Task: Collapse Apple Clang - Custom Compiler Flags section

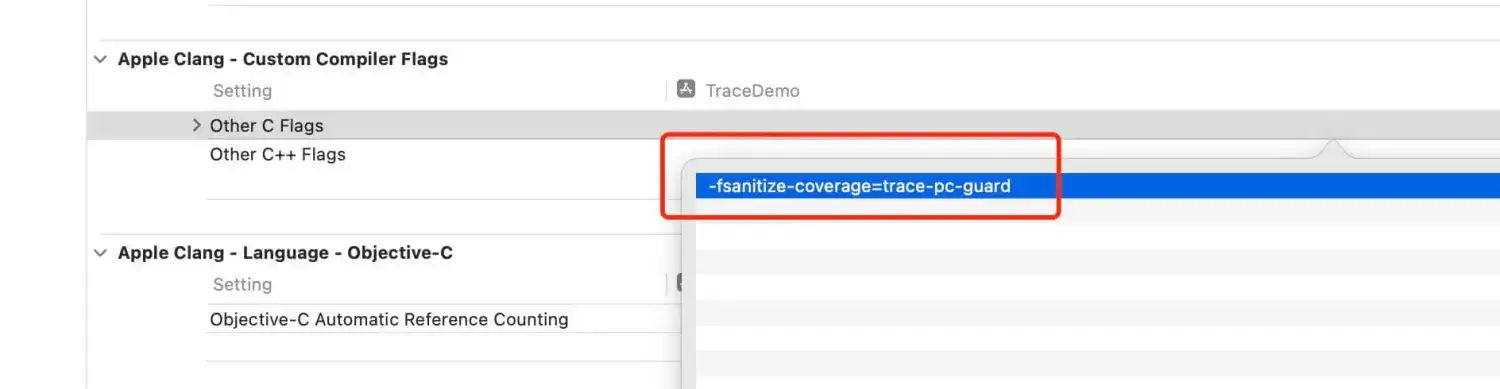Action: click(100, 59)
